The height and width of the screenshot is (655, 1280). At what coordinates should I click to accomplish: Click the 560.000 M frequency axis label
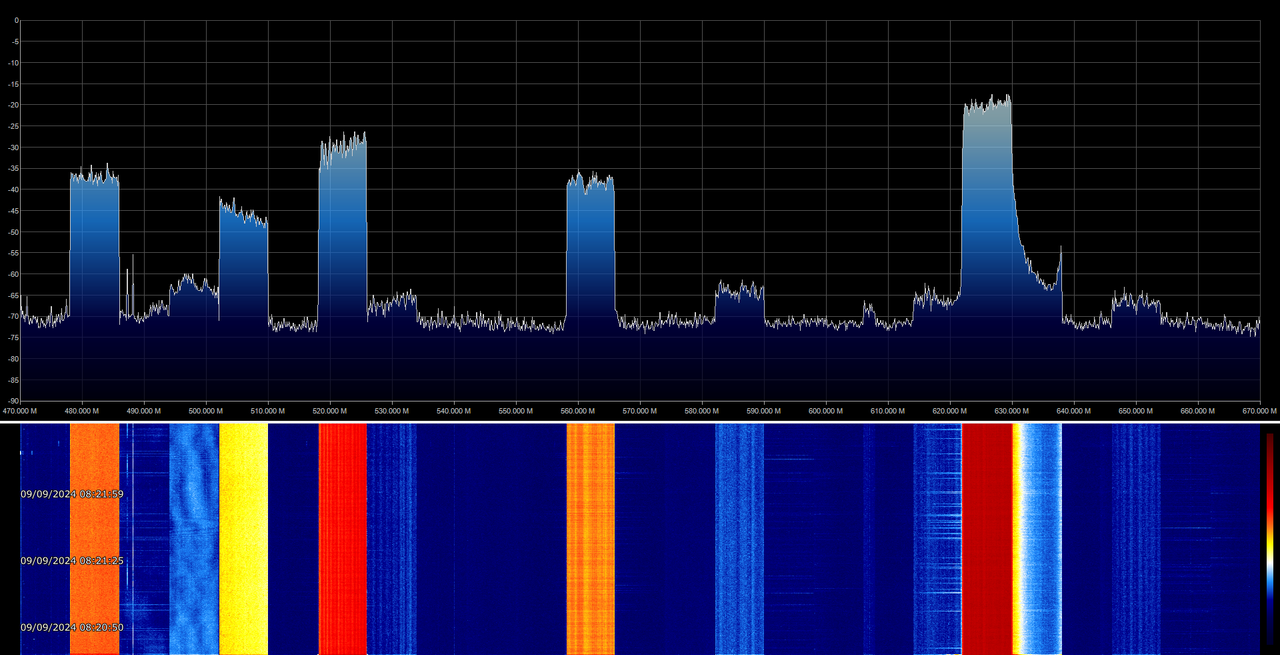[x=578, y=411]
